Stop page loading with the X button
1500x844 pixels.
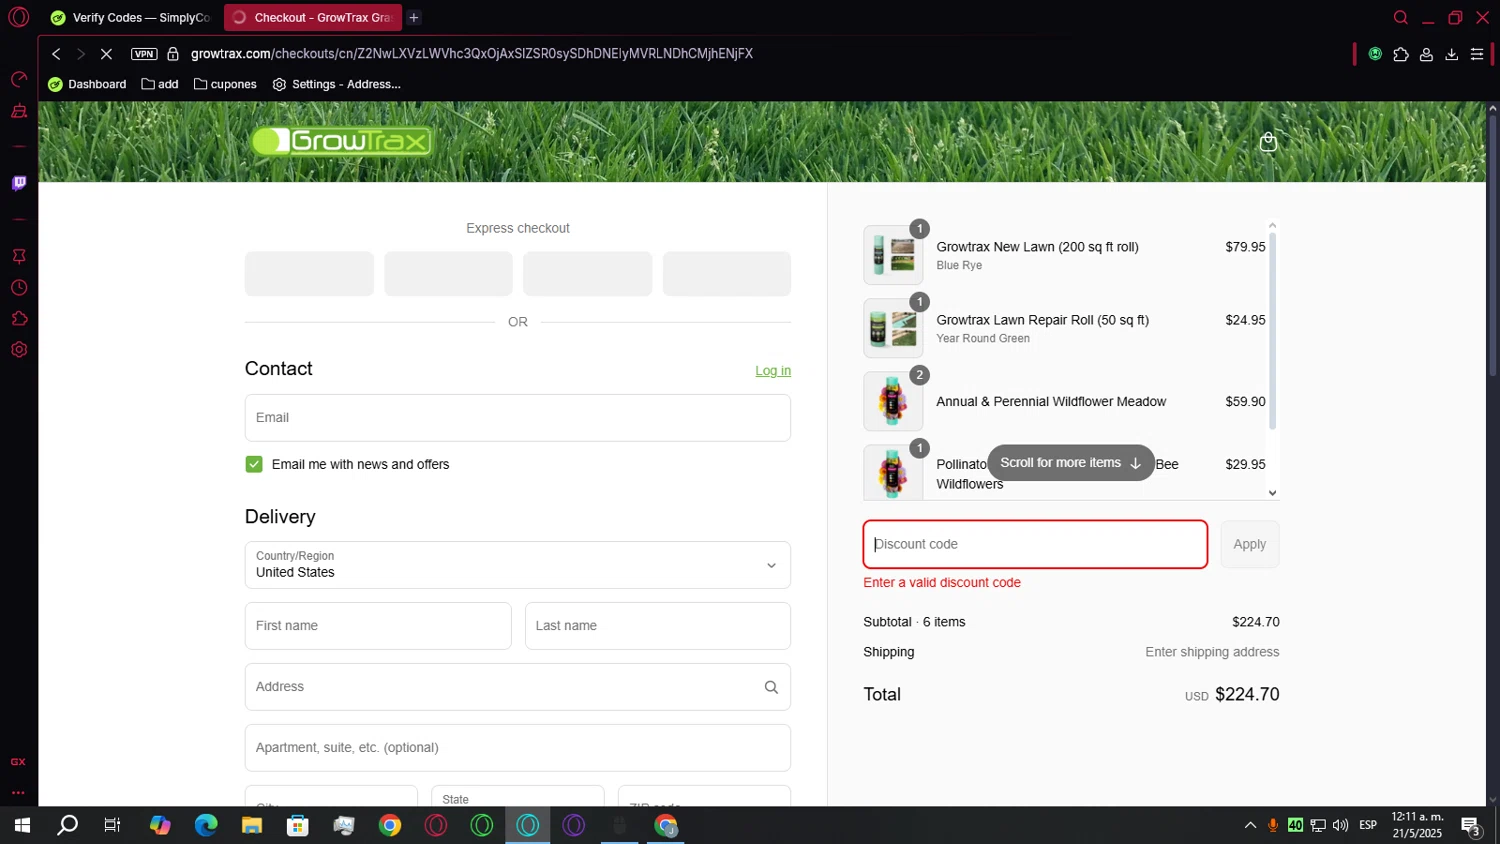pos(106,54)
